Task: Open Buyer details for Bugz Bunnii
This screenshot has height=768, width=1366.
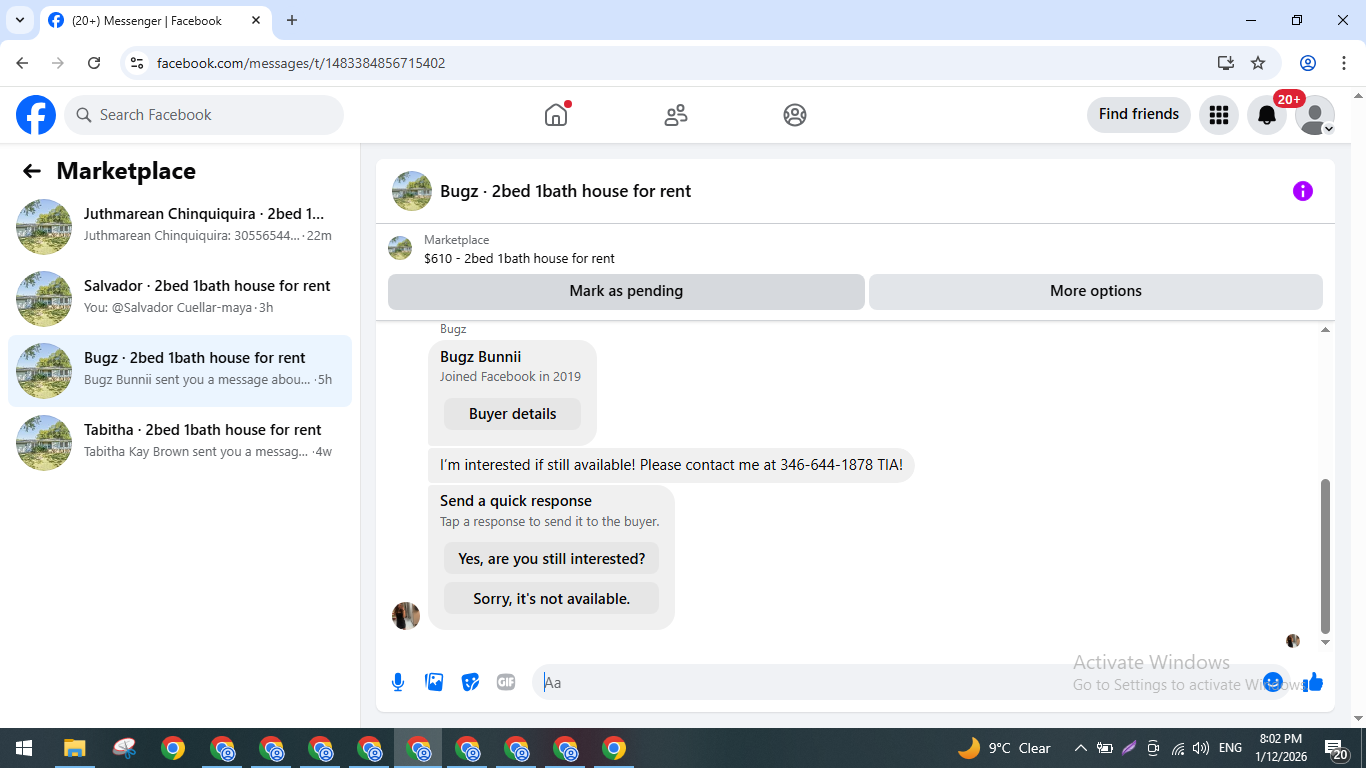Action: [x=512, y=414]
